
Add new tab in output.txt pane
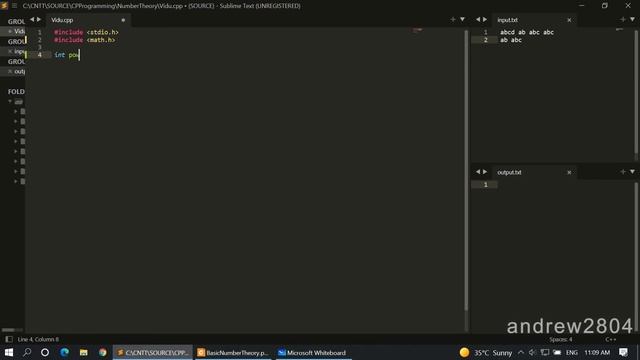pyautogui.click(x=622, y=172)
